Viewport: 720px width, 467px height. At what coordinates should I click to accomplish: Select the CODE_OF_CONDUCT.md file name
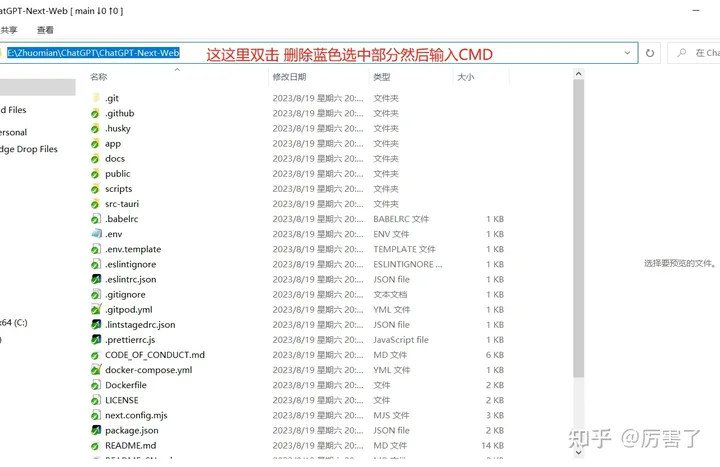point(155,355)
